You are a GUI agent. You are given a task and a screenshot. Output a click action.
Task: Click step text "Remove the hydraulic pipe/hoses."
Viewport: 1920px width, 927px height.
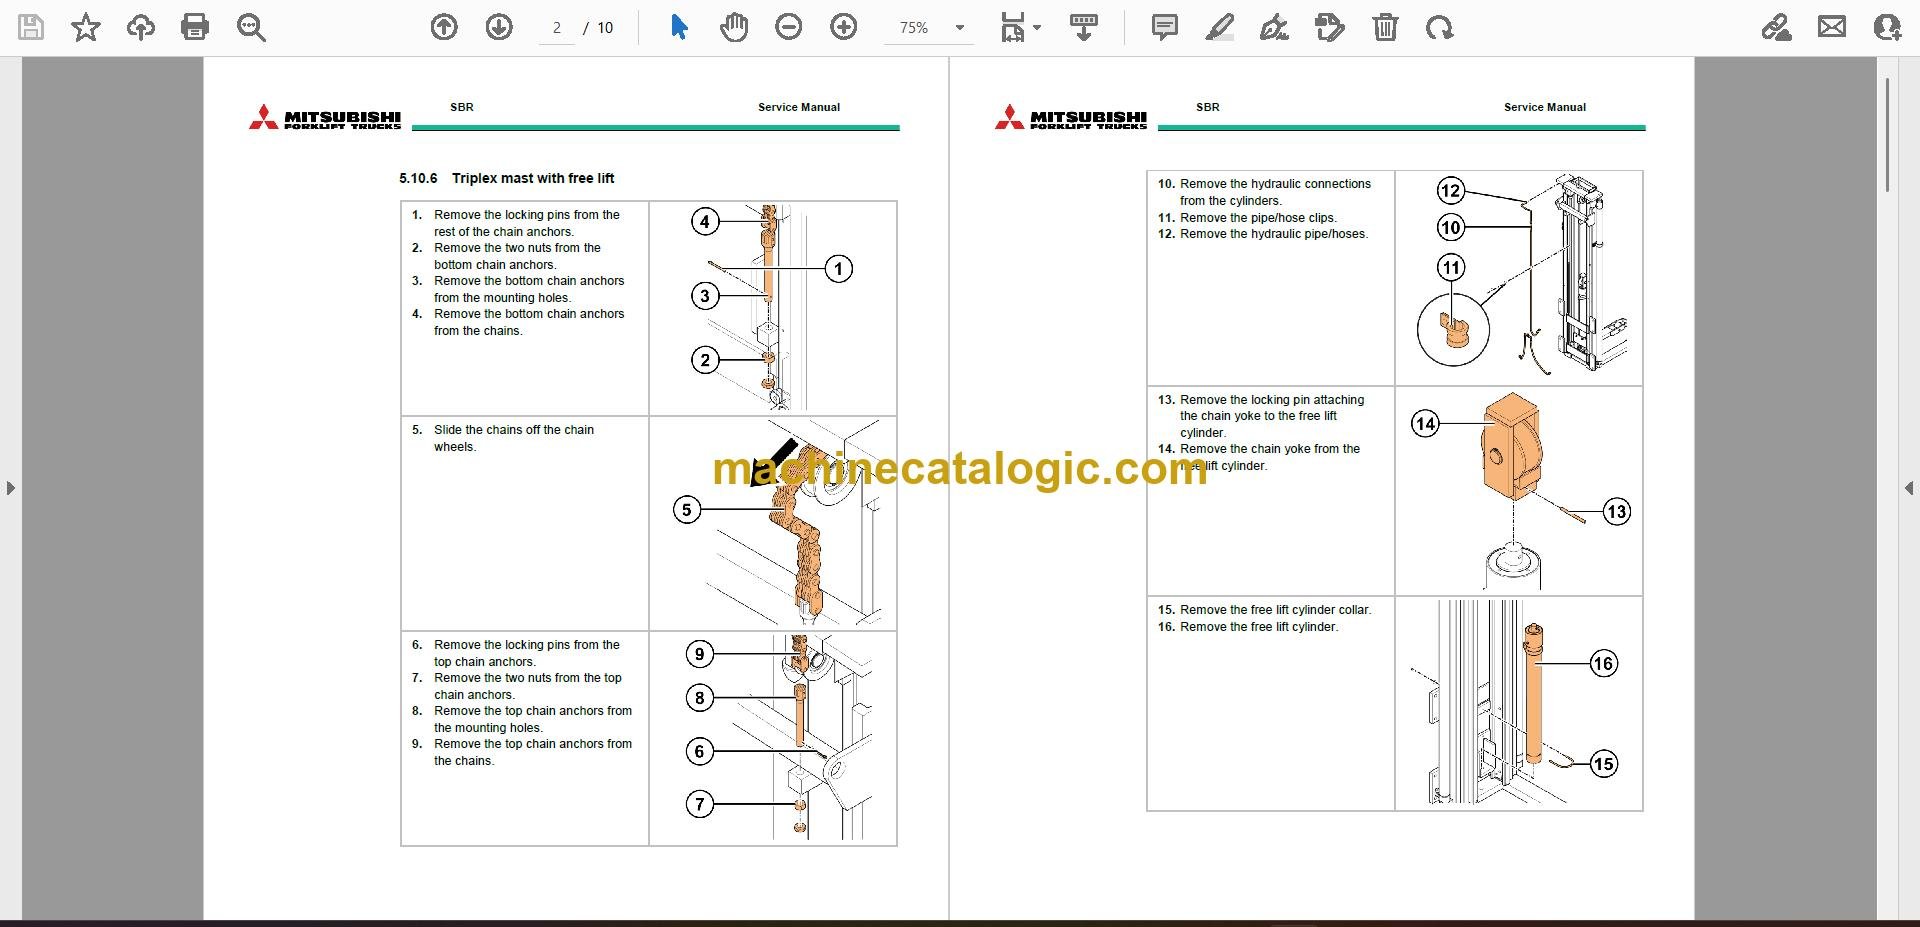[1274, 234]
